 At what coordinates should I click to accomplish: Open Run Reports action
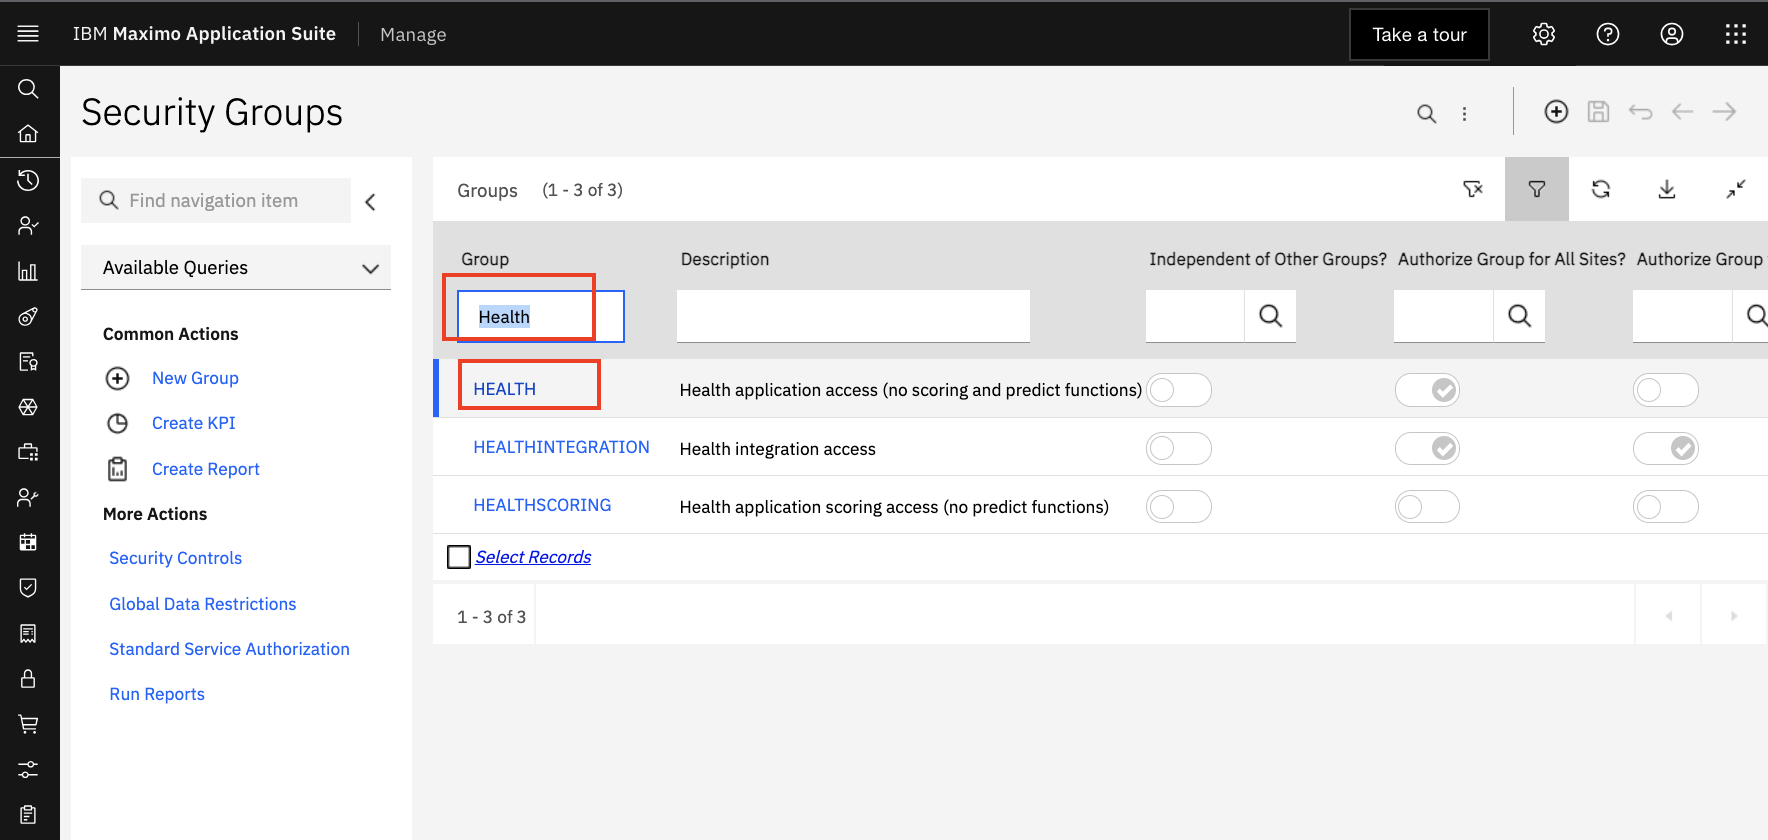click(x=157, y=694)
